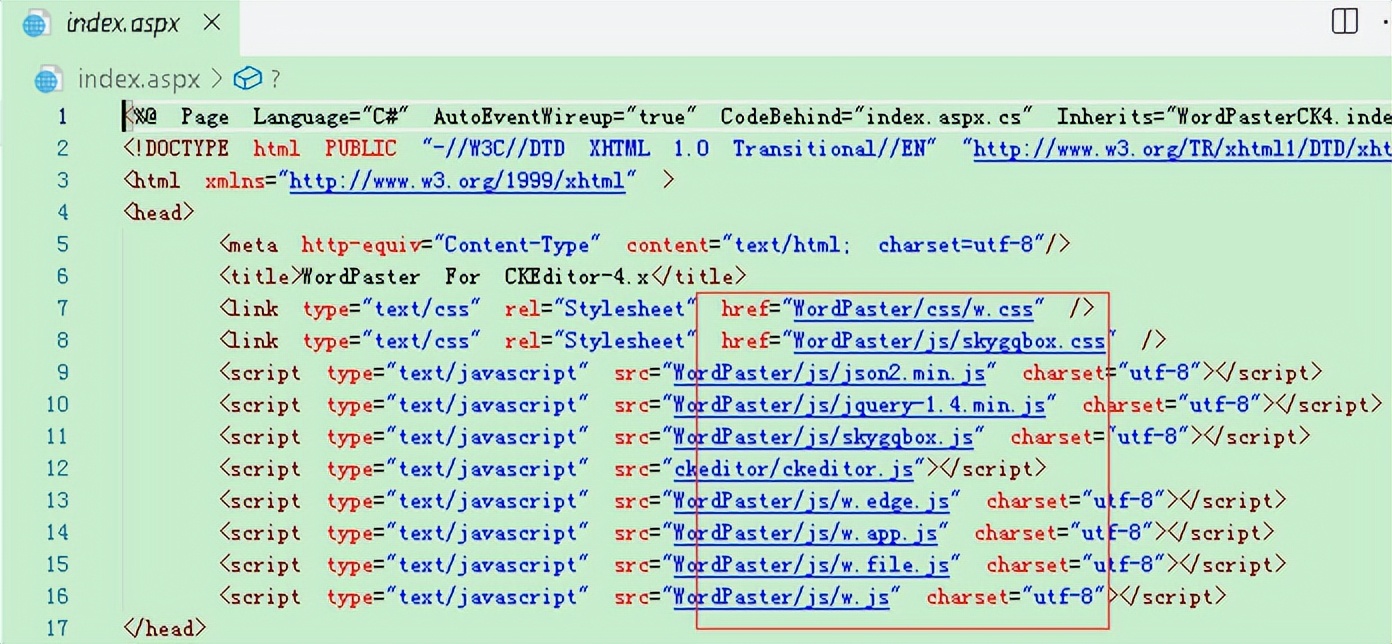Click line number 1 in the gutter
Image resolution: width=1392 pixels, height=644 pixels.
click(62, 117)
